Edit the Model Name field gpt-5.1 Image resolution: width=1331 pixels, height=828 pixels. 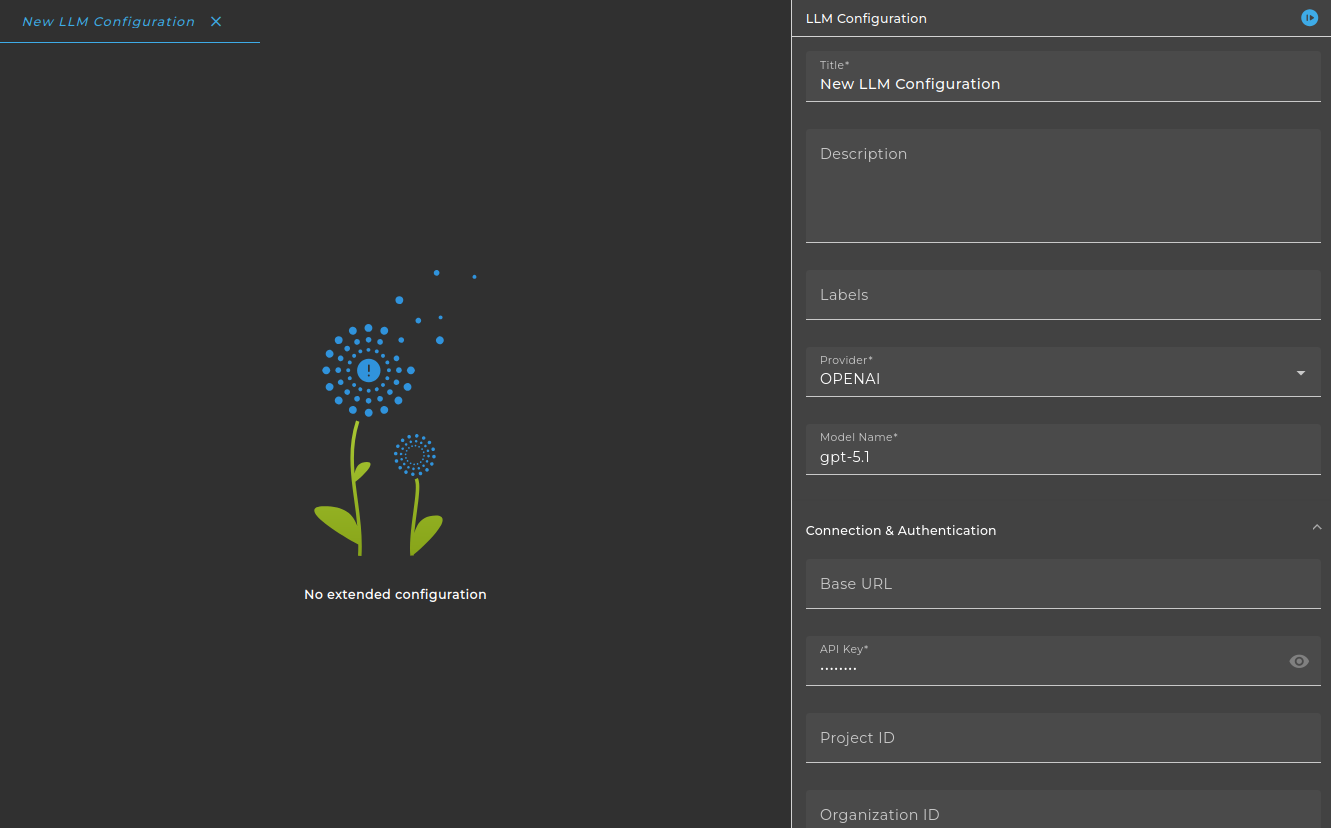(1063, 449)
